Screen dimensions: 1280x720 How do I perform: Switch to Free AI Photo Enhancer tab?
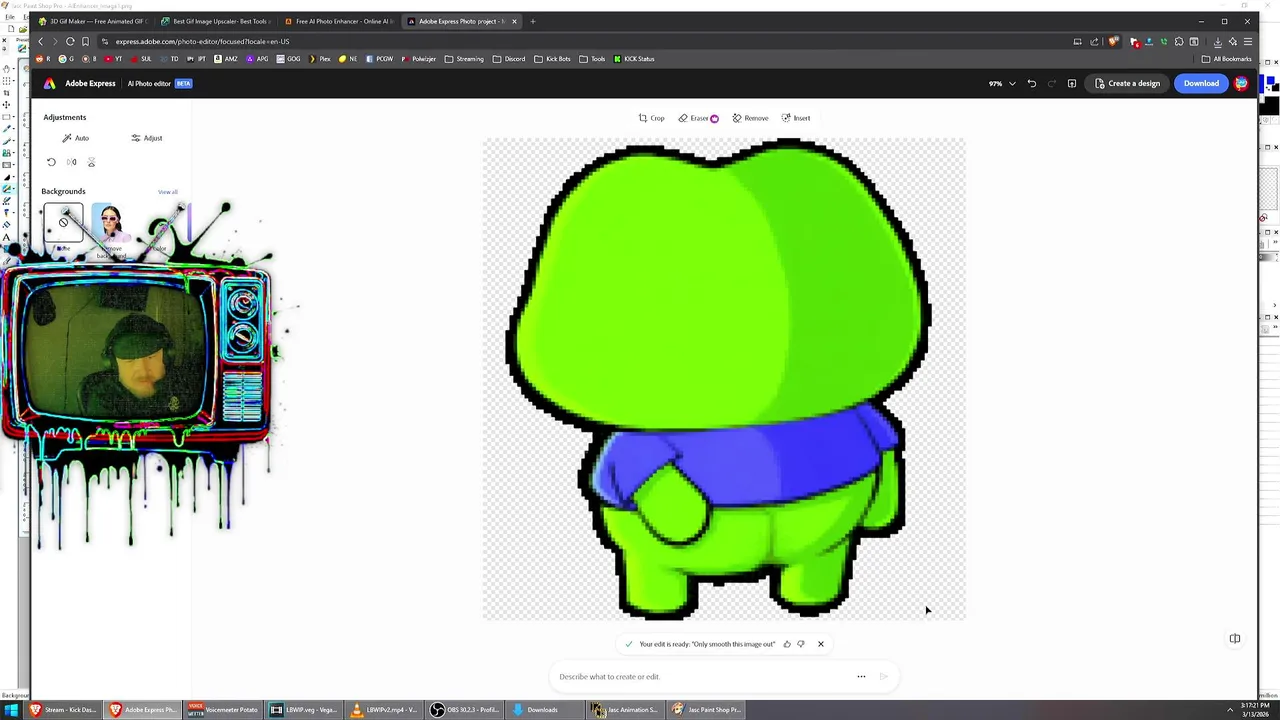[x=338, y=21]
